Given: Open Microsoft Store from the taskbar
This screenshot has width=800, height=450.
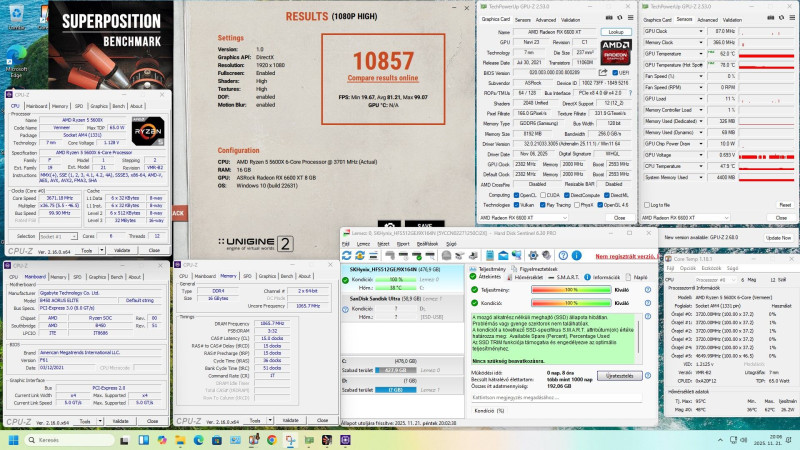Looking at the screenshot, I should (217, 440).
